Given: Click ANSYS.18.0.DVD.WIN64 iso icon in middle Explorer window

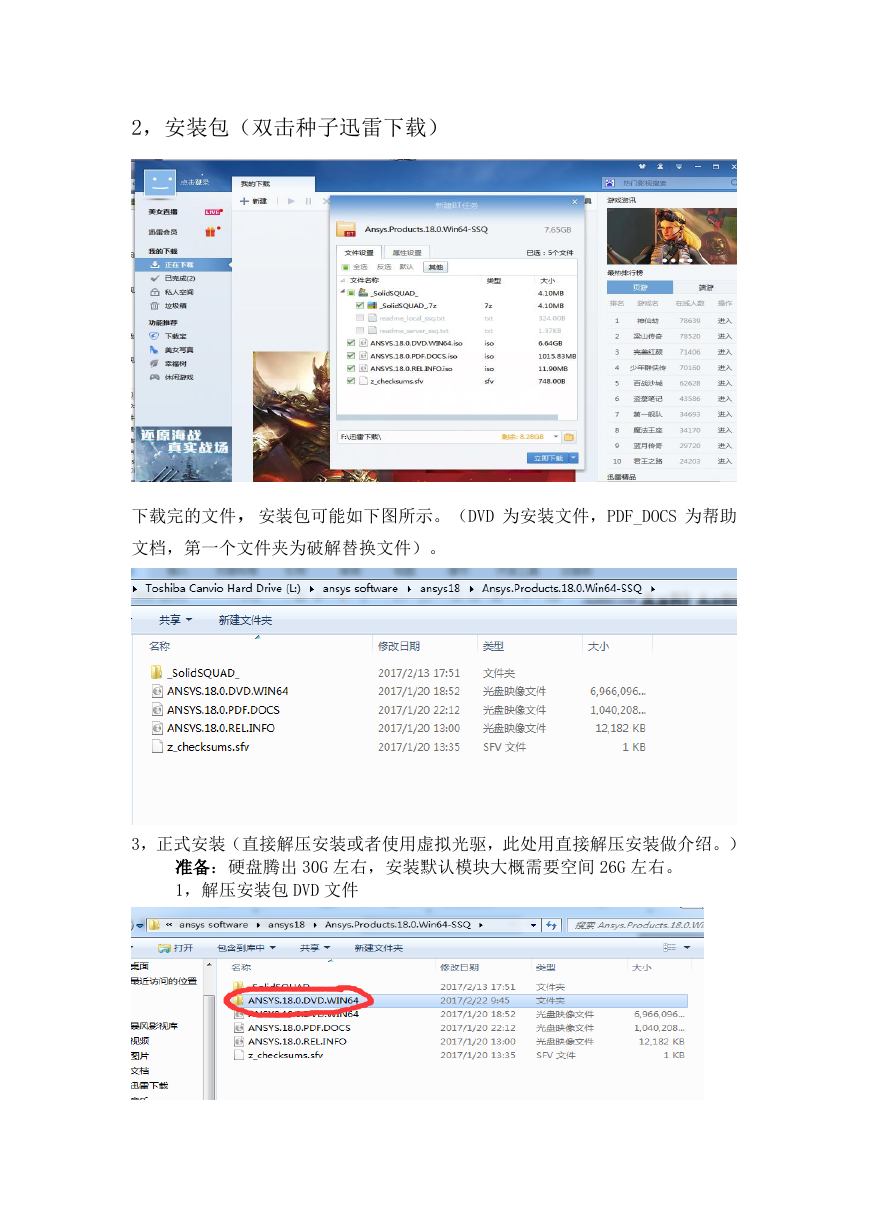Looking at the screenshot, I should [x=157, y=691].
